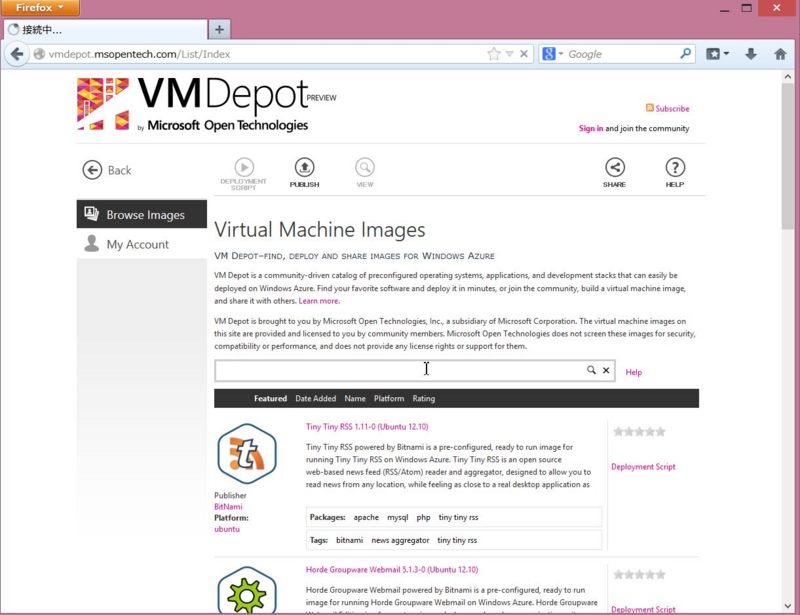This screenshot has height=615, width=800.
Task: Click the View toolbar icon
Action: (365, 173)
